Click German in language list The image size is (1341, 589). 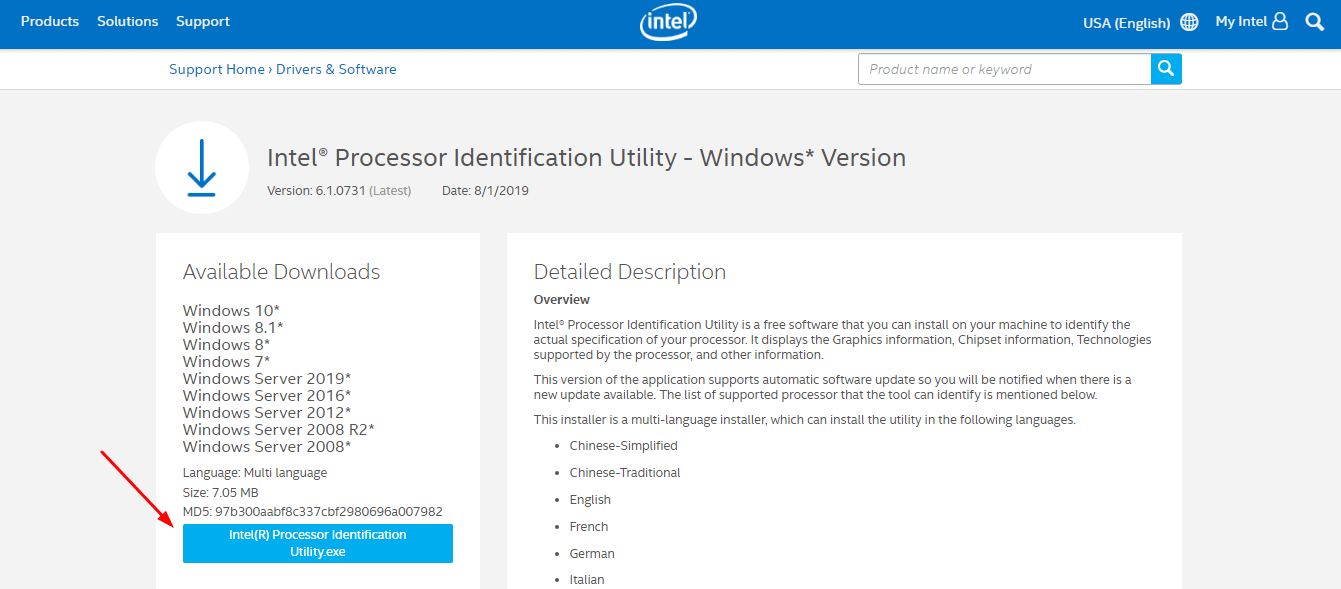pos(592,554)
